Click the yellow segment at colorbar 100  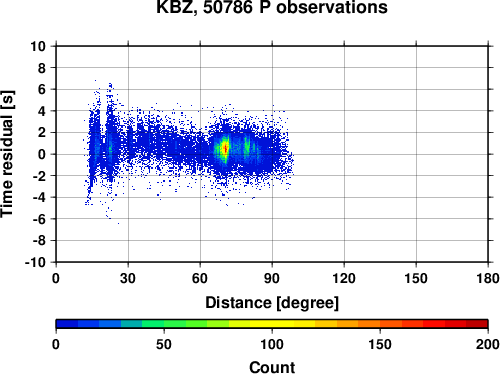(x=272, y=324)
